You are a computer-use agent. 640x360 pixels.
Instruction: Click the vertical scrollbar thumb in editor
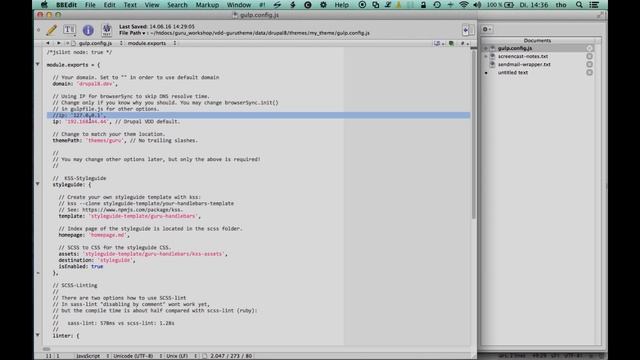(x=473, y=135)
